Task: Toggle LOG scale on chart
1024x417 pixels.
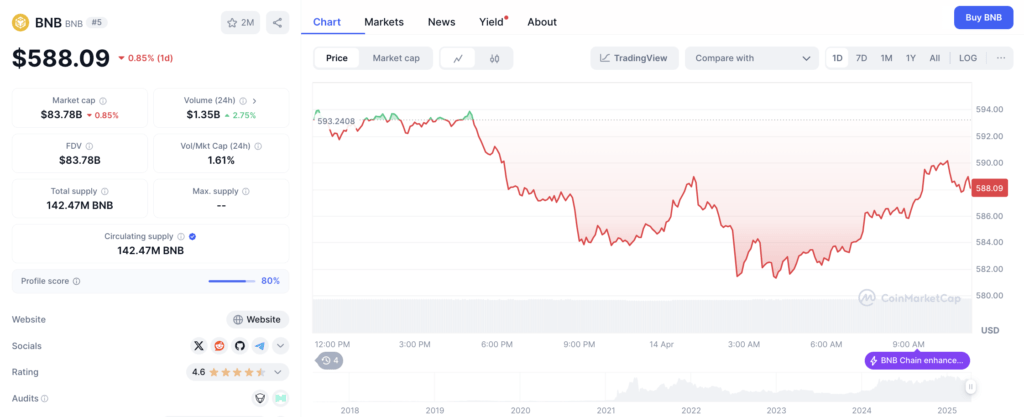Action: point(968,58)
